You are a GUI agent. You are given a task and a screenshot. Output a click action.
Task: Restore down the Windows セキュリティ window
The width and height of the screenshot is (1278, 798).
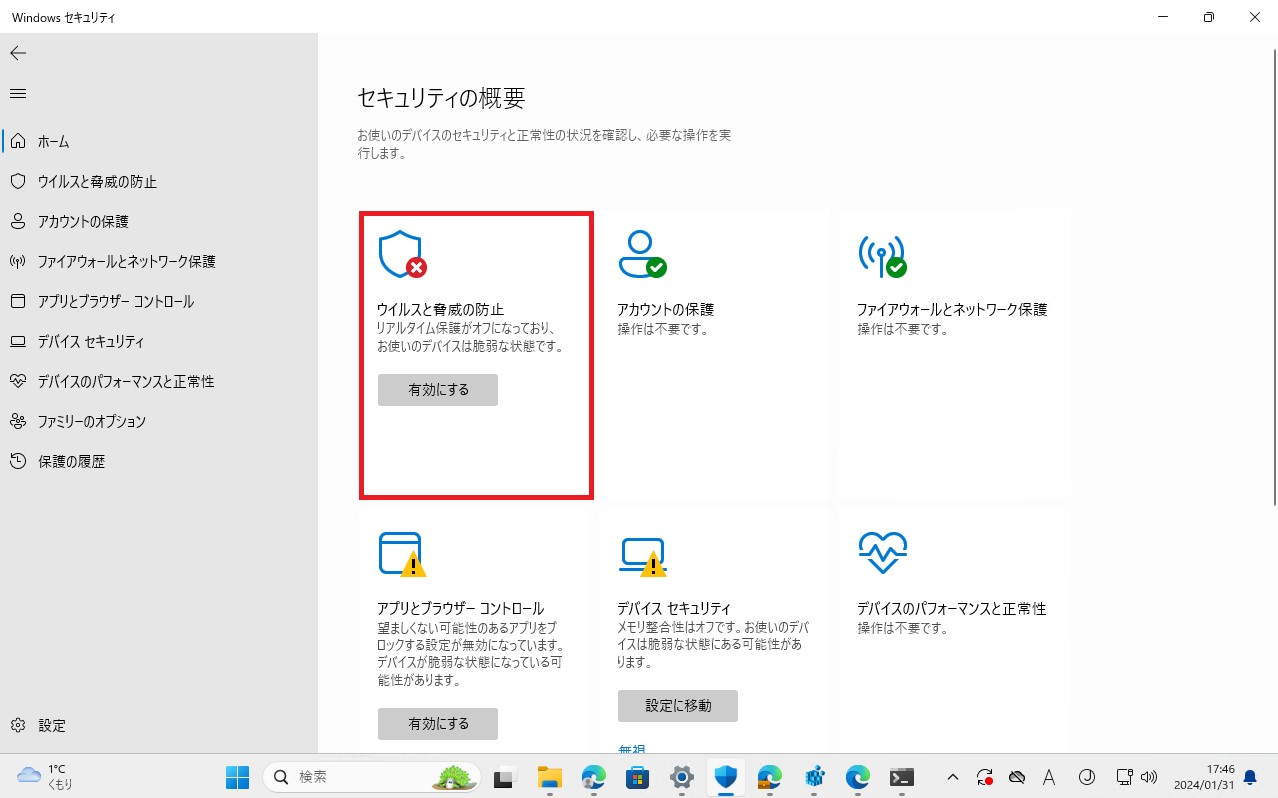point(1209,17)
